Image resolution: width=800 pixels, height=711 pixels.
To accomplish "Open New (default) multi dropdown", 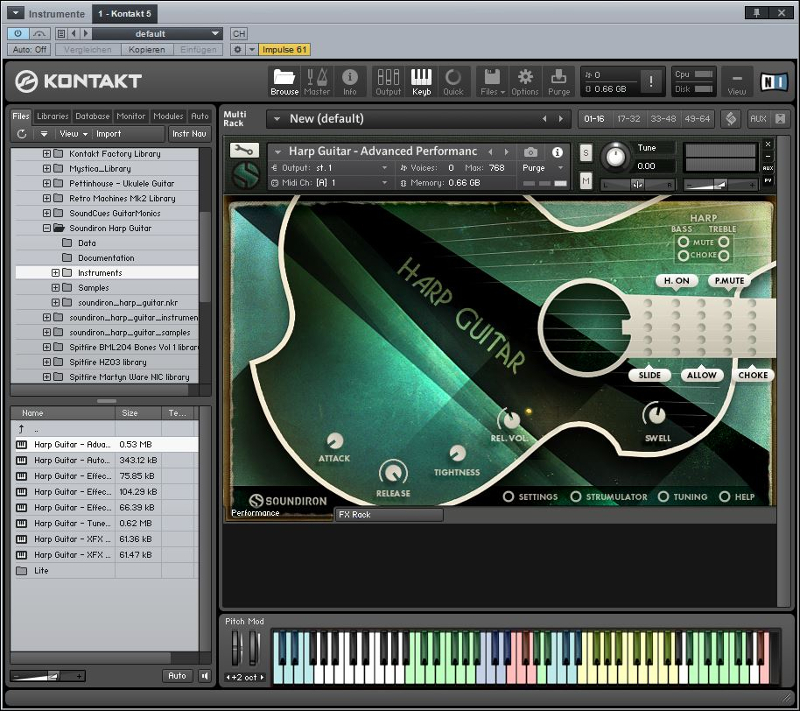I will pyautogui.click(x=277, y=119).
